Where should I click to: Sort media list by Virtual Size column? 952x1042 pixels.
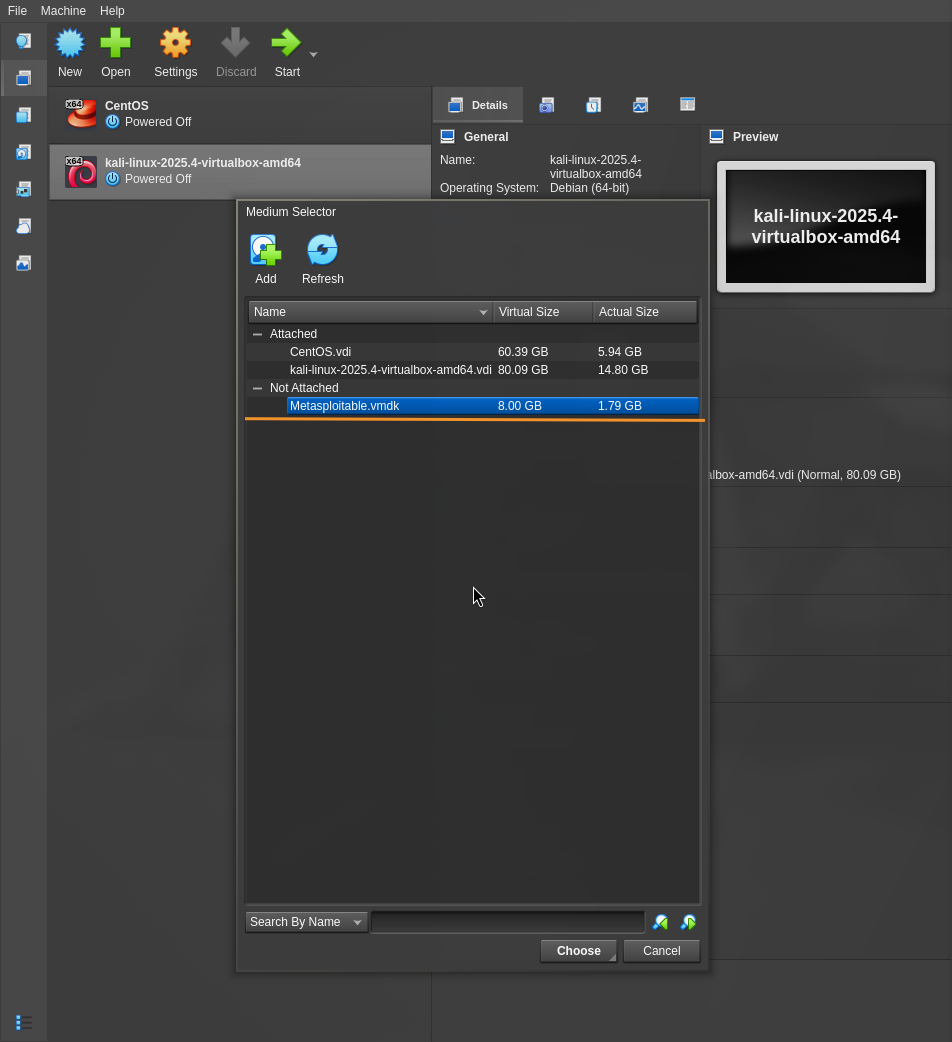point(543,312)
